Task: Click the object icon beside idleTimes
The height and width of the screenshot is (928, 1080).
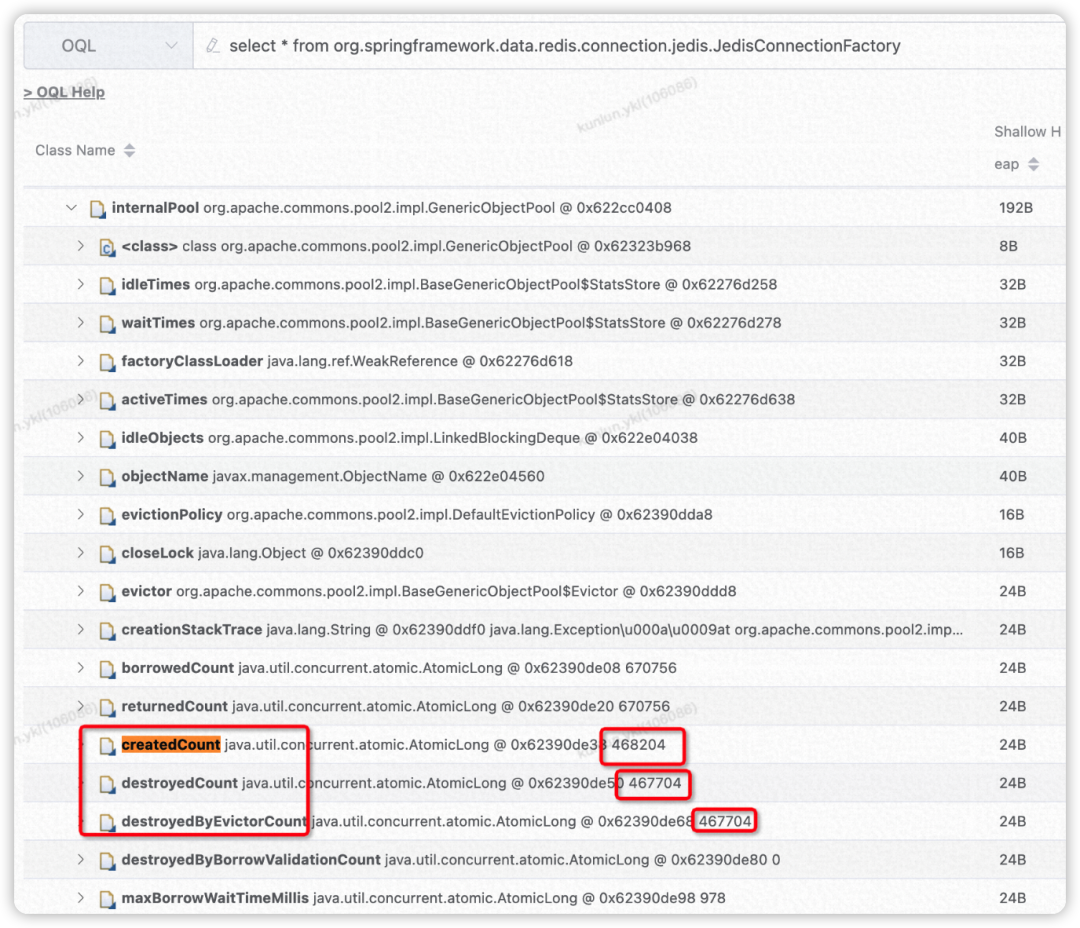Action: point(107,285)
